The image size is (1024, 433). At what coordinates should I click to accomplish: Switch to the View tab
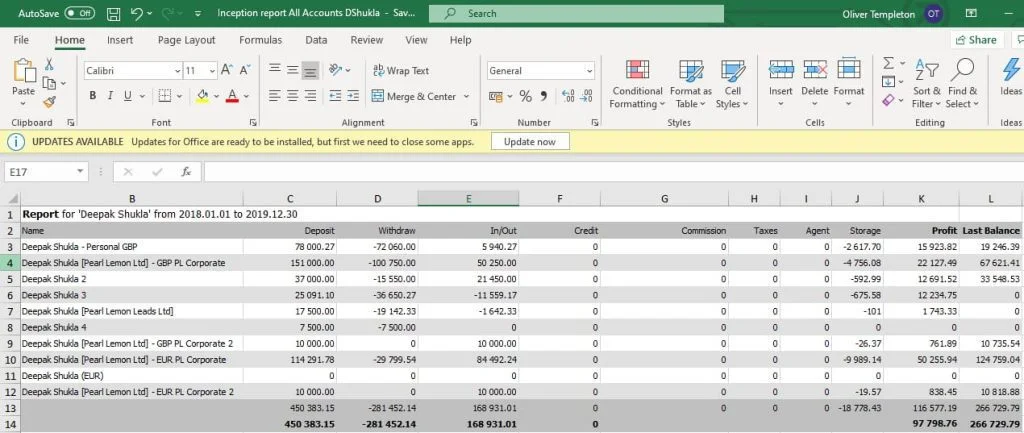(416, 40)
